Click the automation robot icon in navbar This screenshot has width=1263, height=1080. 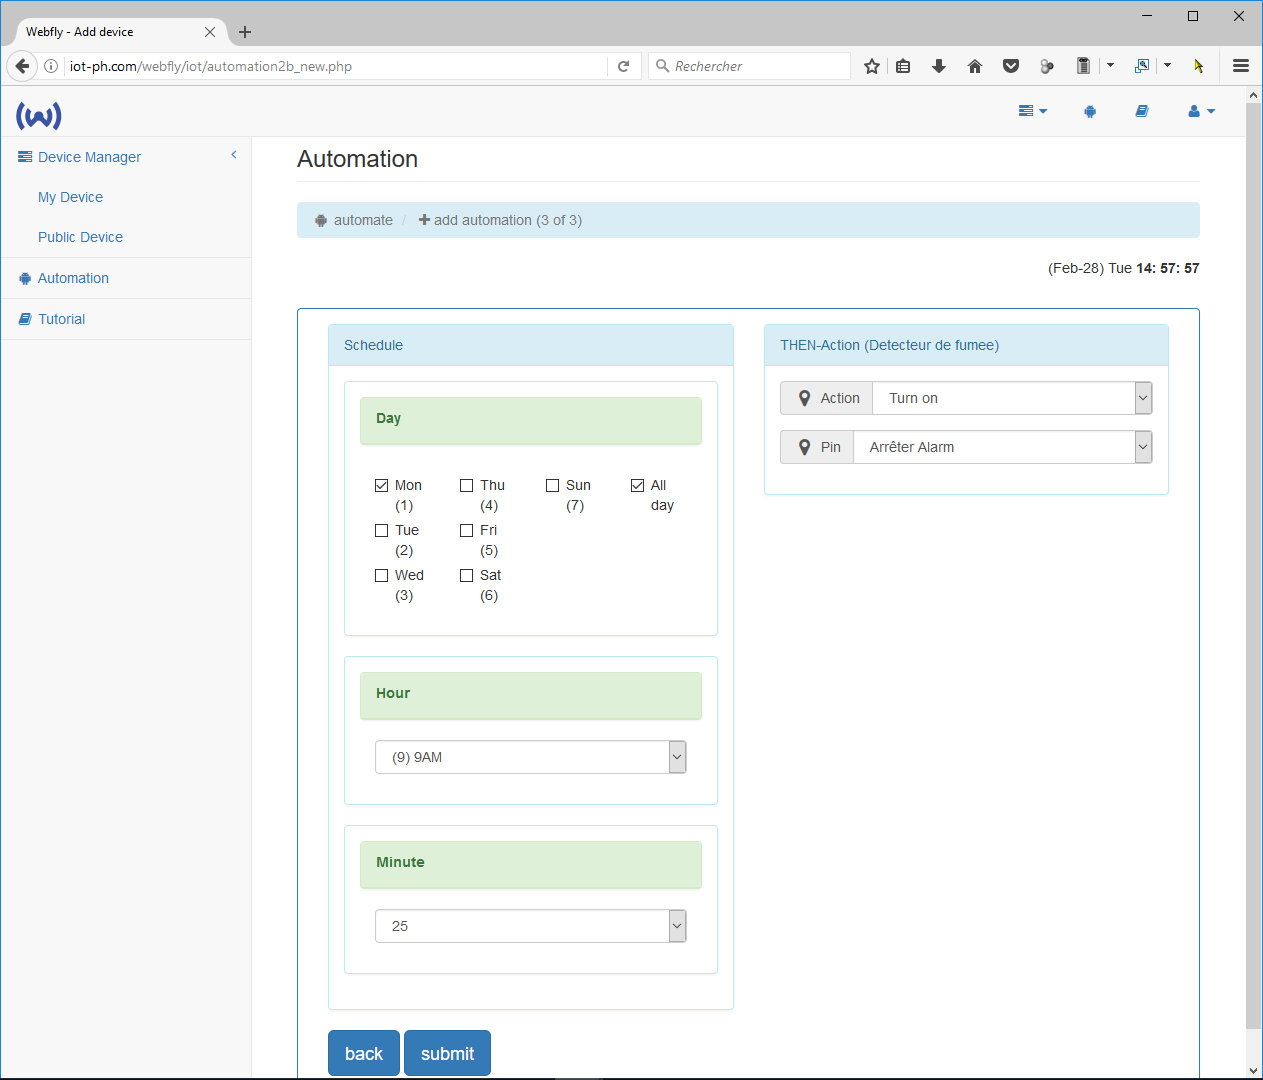[x=1090, y=111]
